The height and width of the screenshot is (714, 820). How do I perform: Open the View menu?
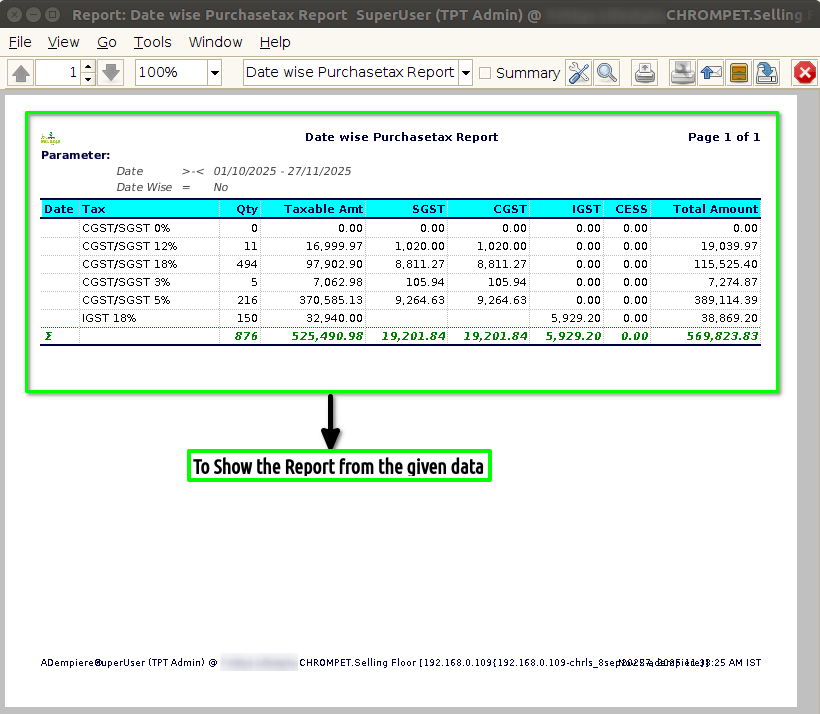pyautogui.click(x=63, y=42)
